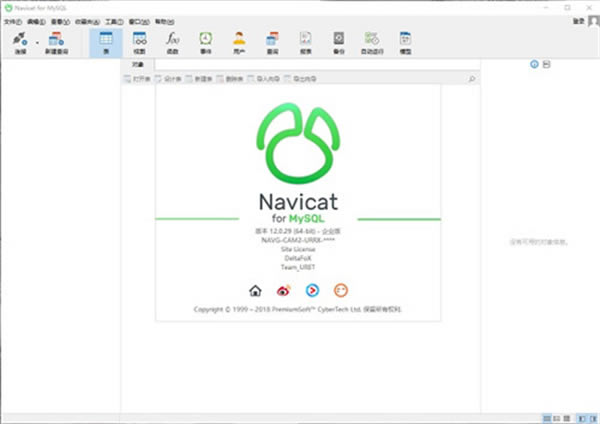The image size is (600, 424).
Task: Open the Edit (编辑) menu
Action: (36, 22)
